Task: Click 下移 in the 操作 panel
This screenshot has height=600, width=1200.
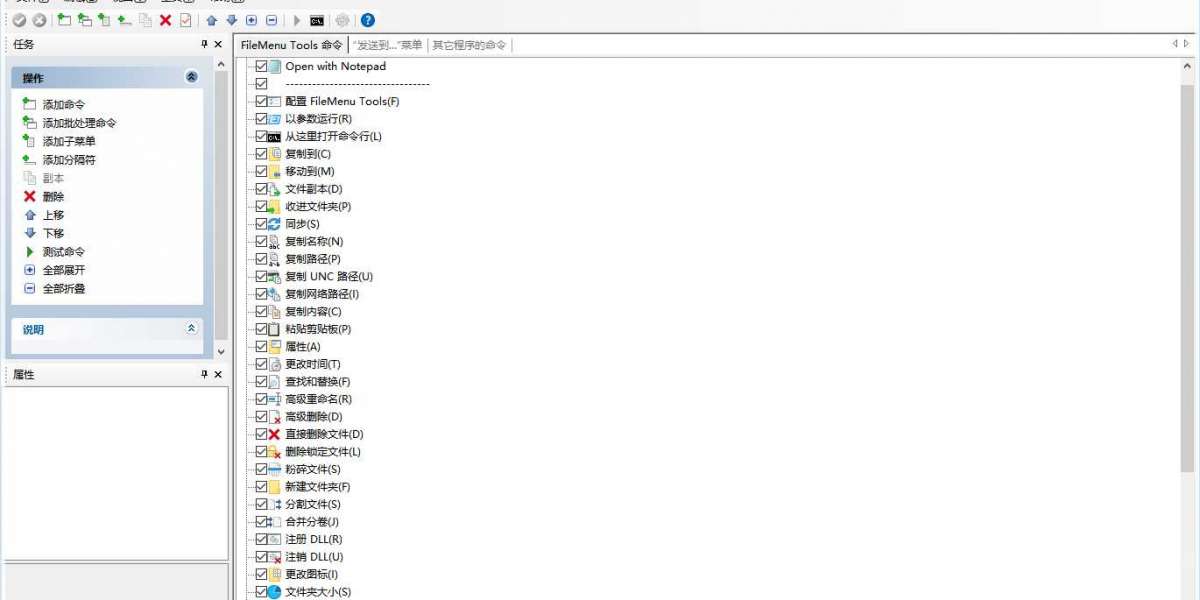Action: click(53, 233)
